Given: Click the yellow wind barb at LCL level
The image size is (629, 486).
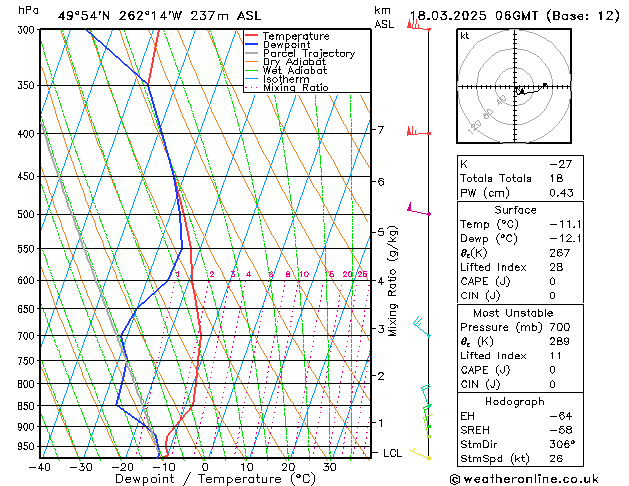Looking at the screenshot, I should point(421,455).
